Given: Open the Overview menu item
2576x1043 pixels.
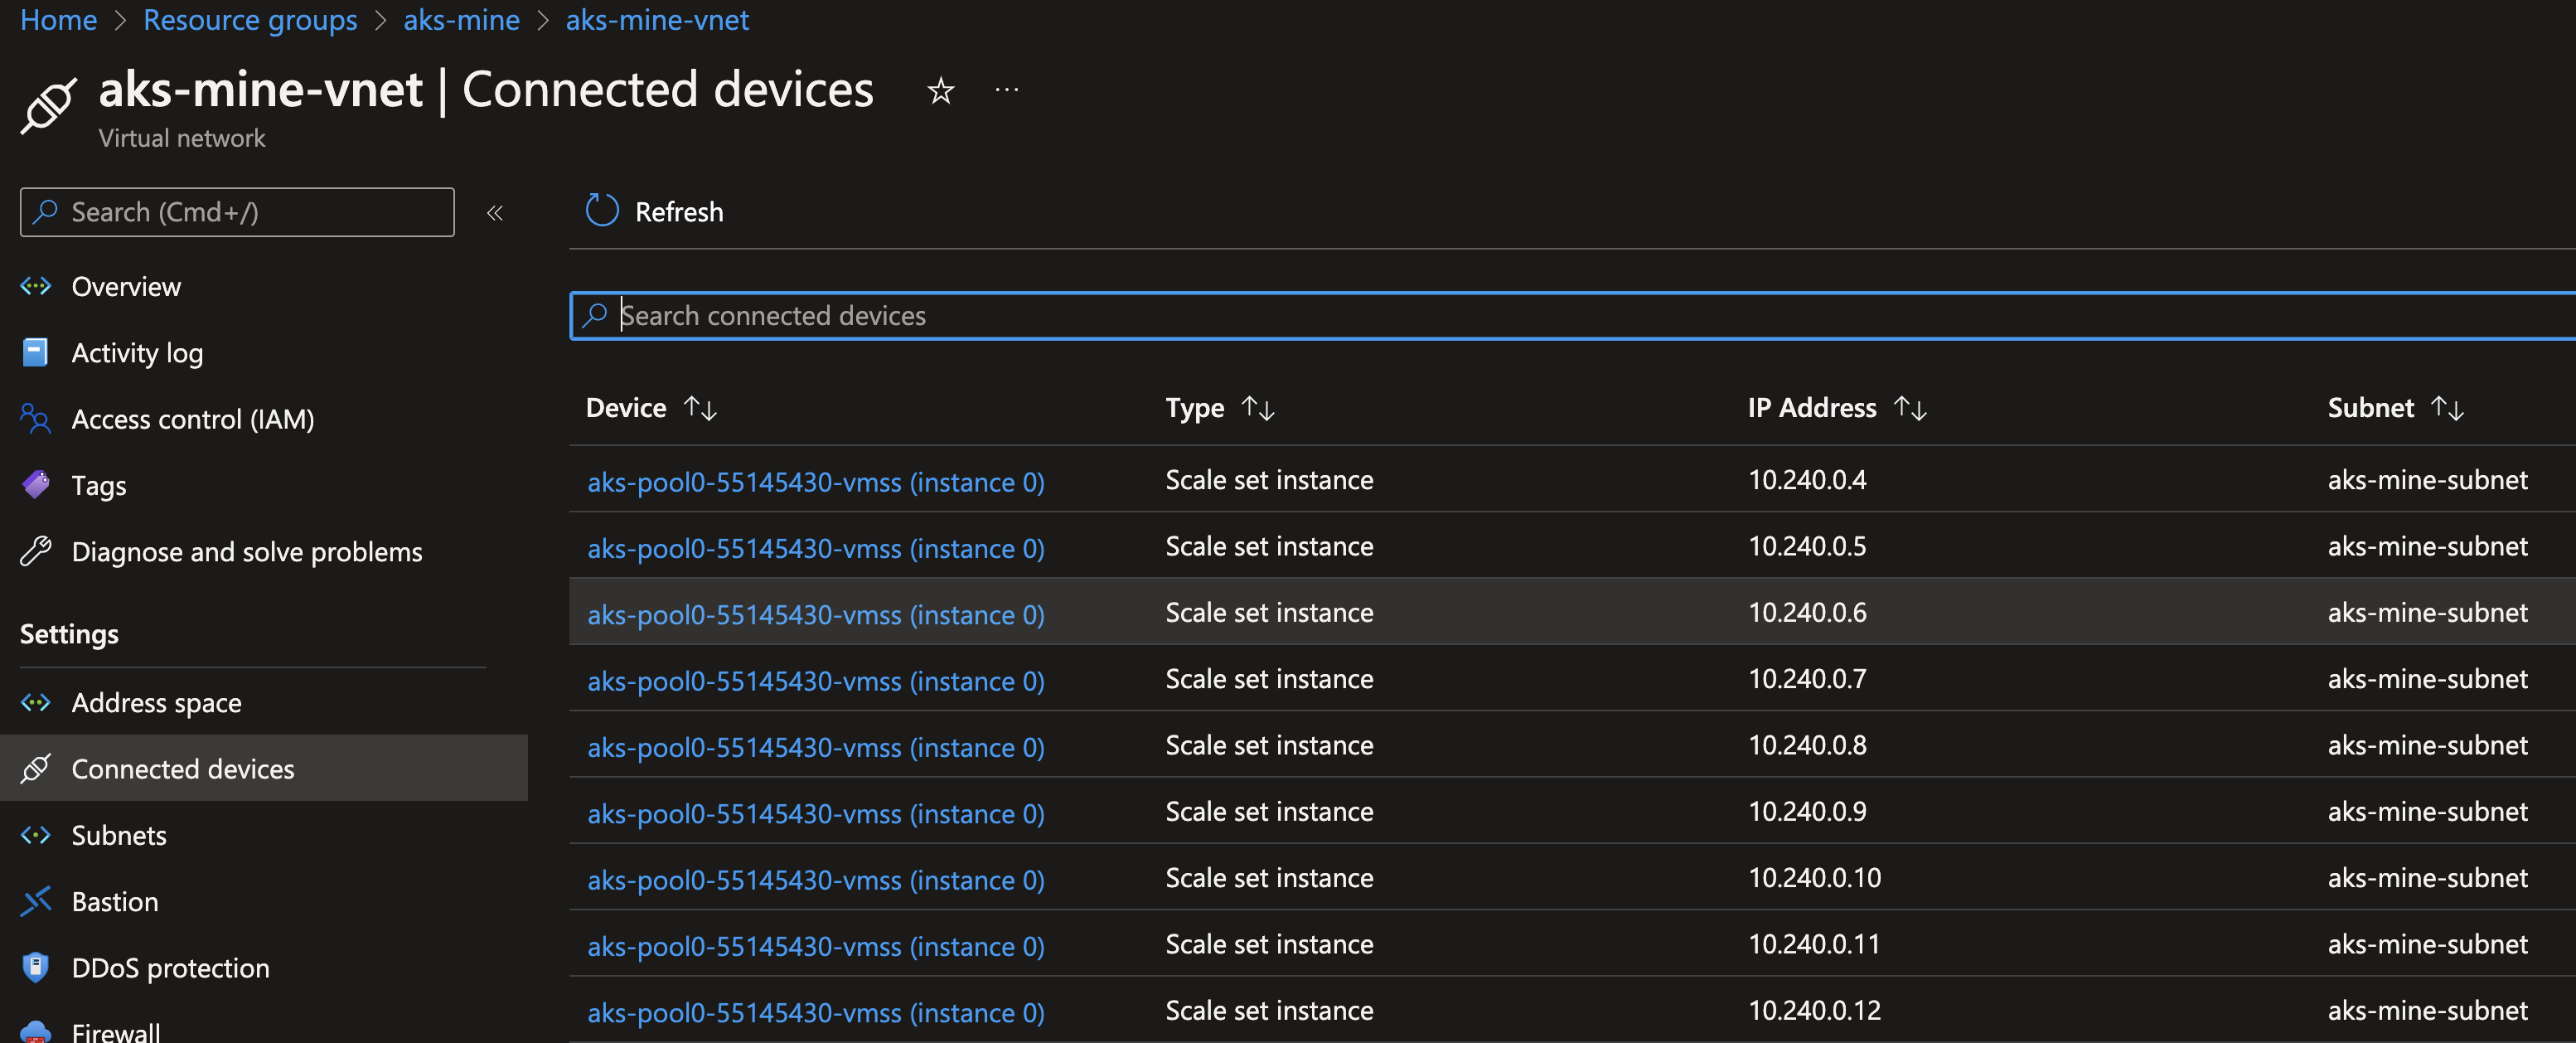Looking at the screenshot, I should click(126, 287).
